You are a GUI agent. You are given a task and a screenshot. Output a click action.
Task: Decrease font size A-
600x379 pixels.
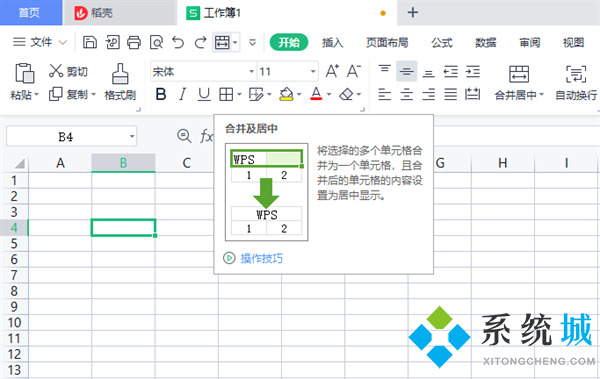354,71
